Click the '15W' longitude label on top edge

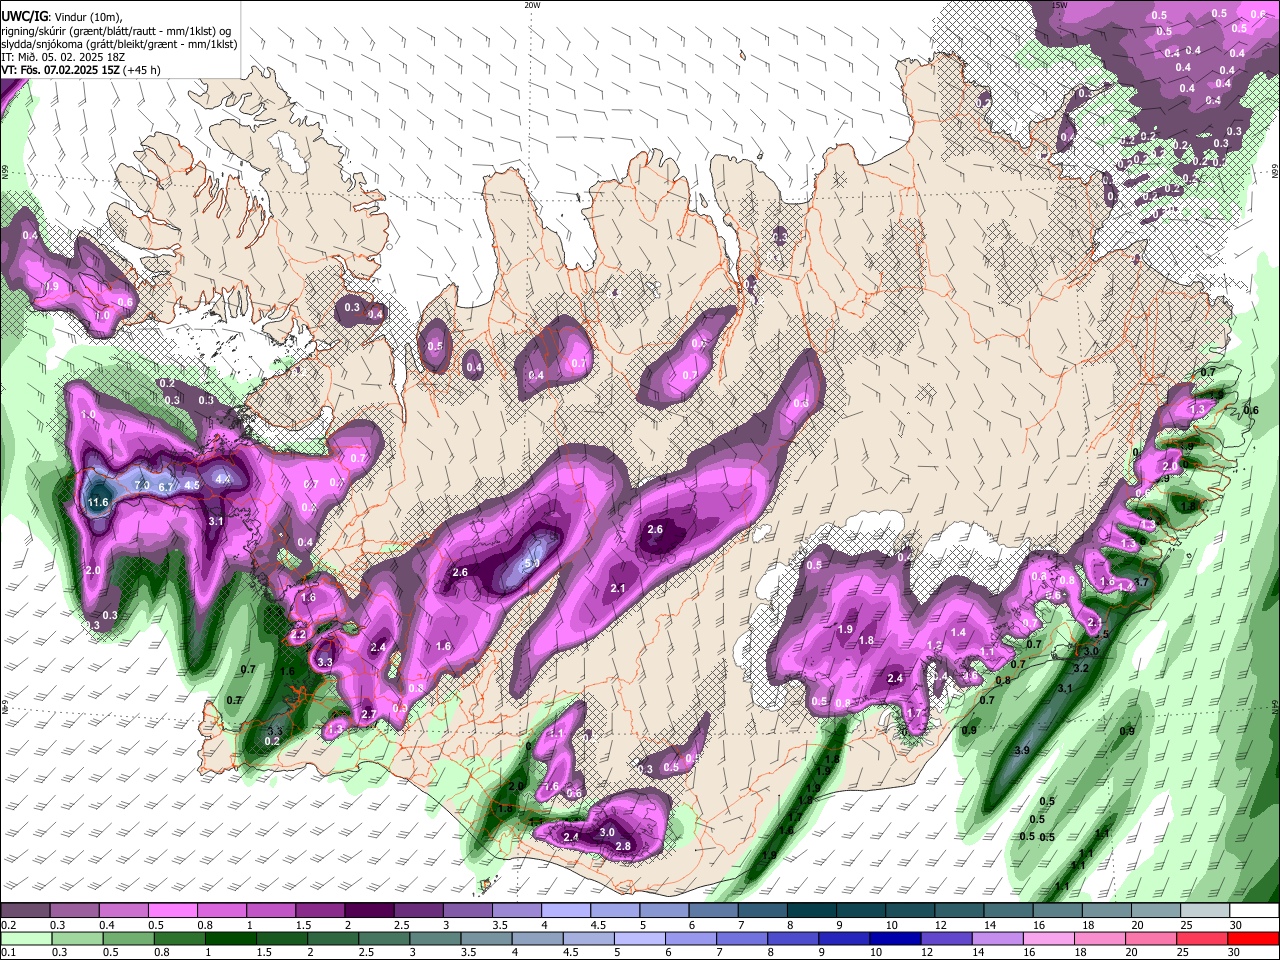[x=1060, y=5]
